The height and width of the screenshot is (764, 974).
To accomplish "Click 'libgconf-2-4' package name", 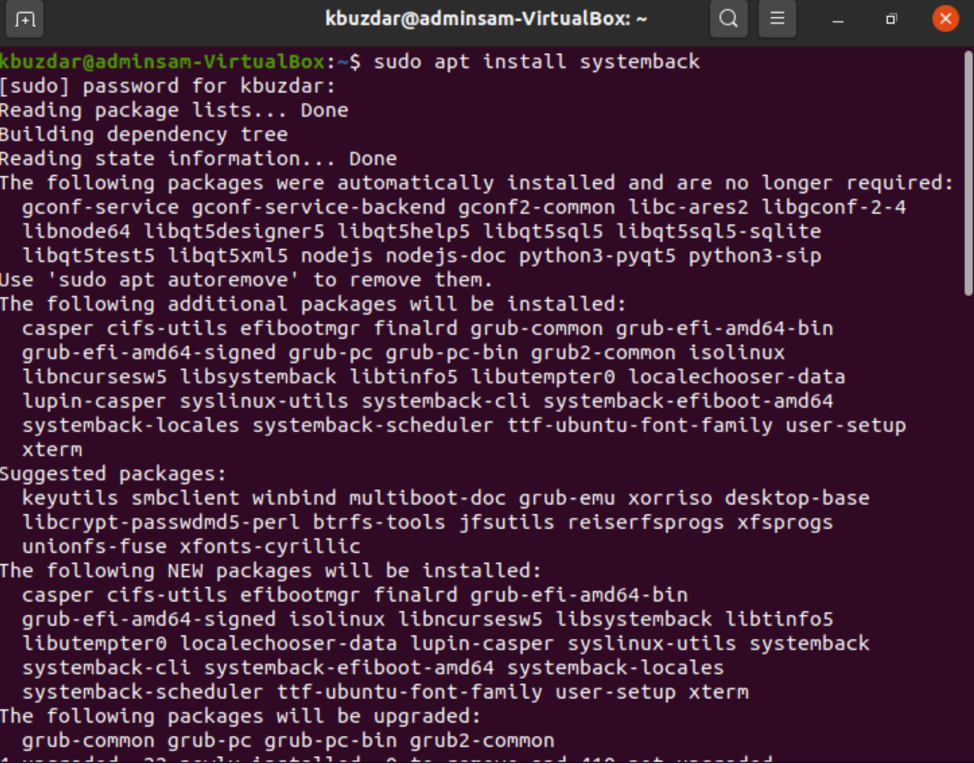I will pos(834,207).
